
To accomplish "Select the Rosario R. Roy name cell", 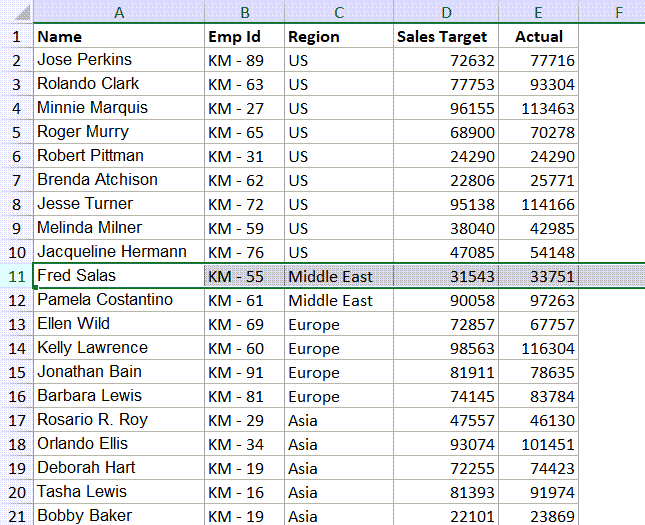I will coord(118,420).
